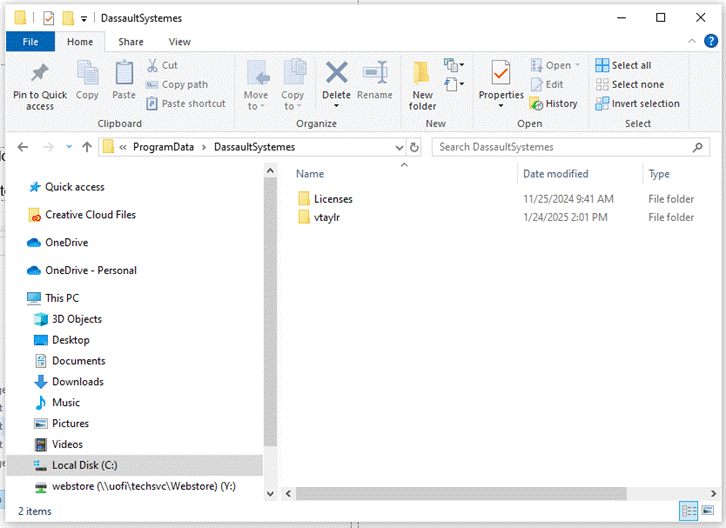Switch to Details view in the status bar

coord(688,511)
